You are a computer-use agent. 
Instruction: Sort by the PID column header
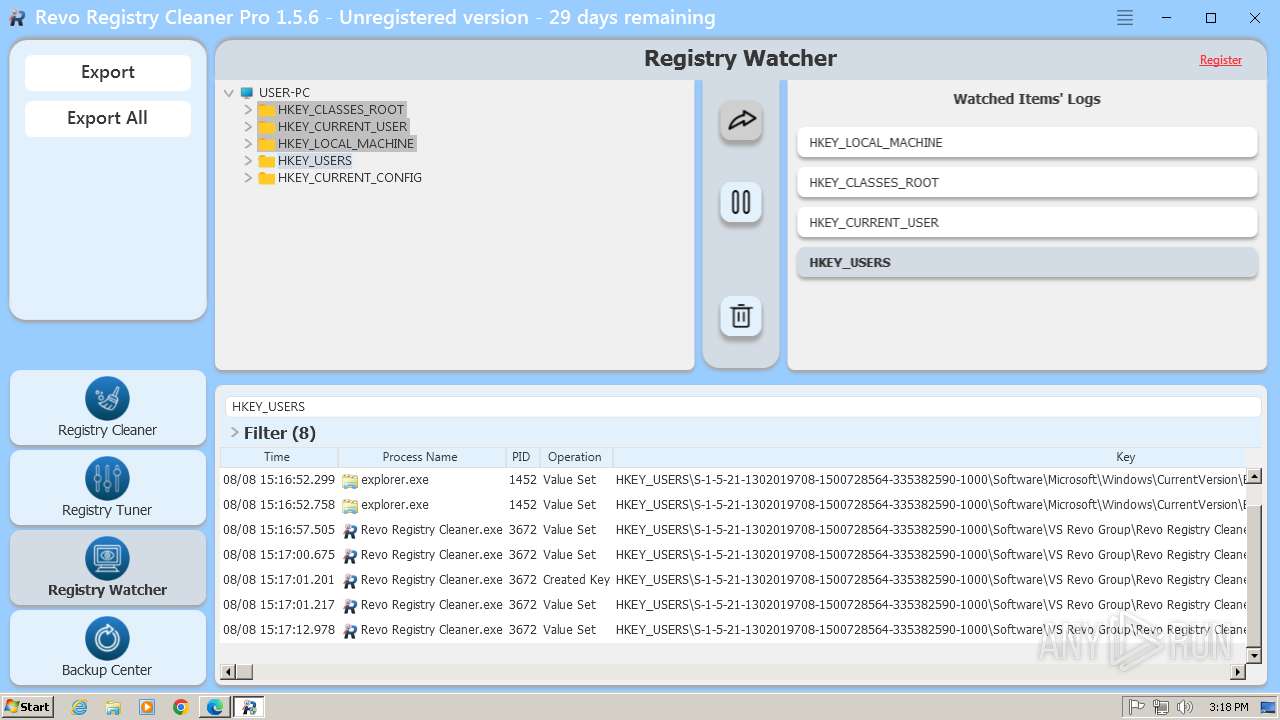521,457
